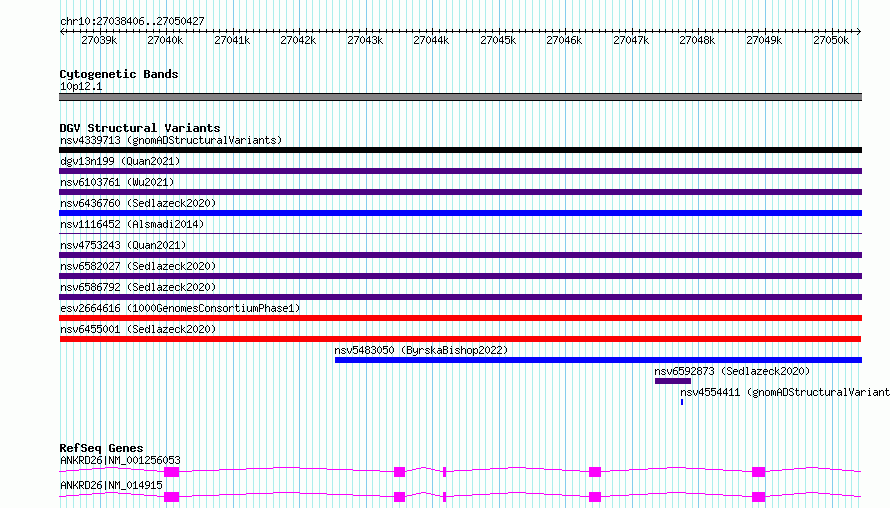
Task: Select the purple nsv6586792 variant bar
Action: (460, 297)
